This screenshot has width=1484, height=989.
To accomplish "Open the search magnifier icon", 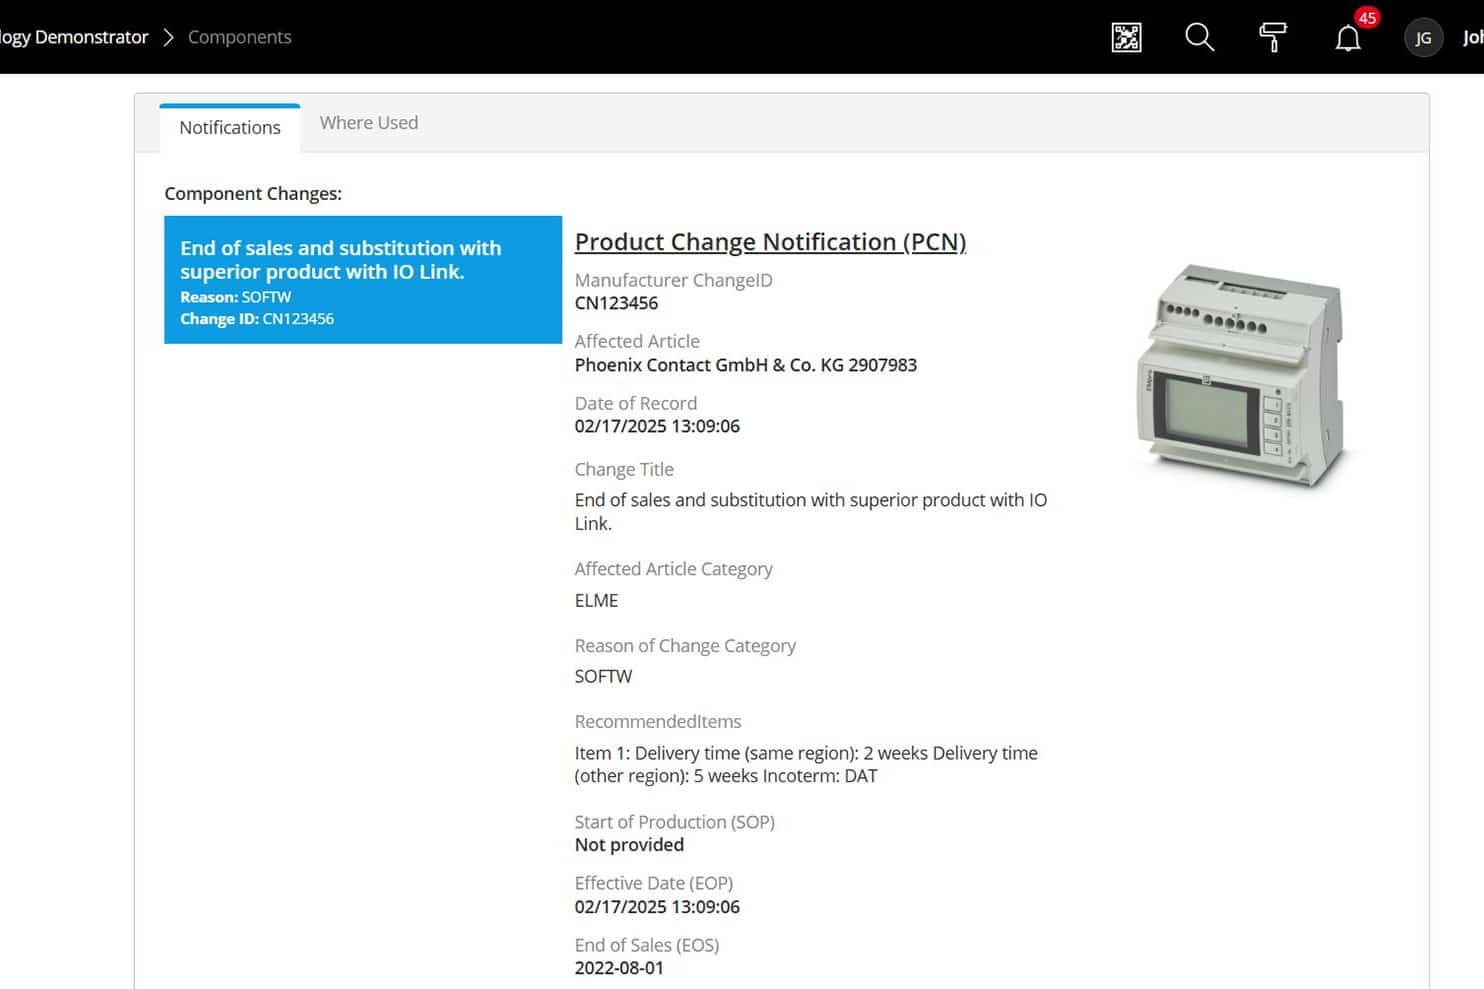I will (x=1199, y=38).
